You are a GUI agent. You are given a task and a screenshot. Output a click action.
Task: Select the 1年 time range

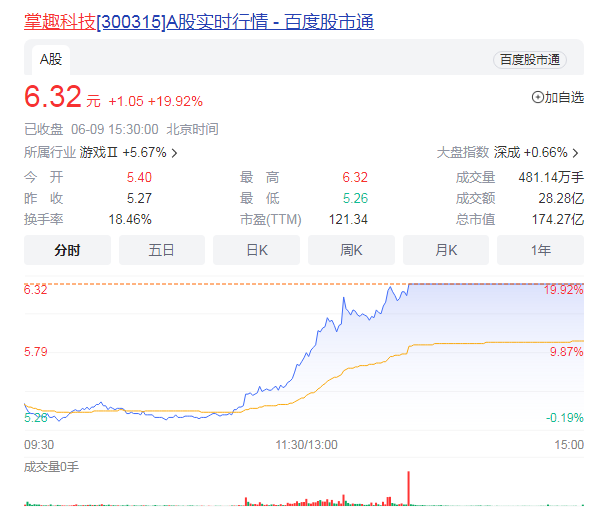point(540,250)
